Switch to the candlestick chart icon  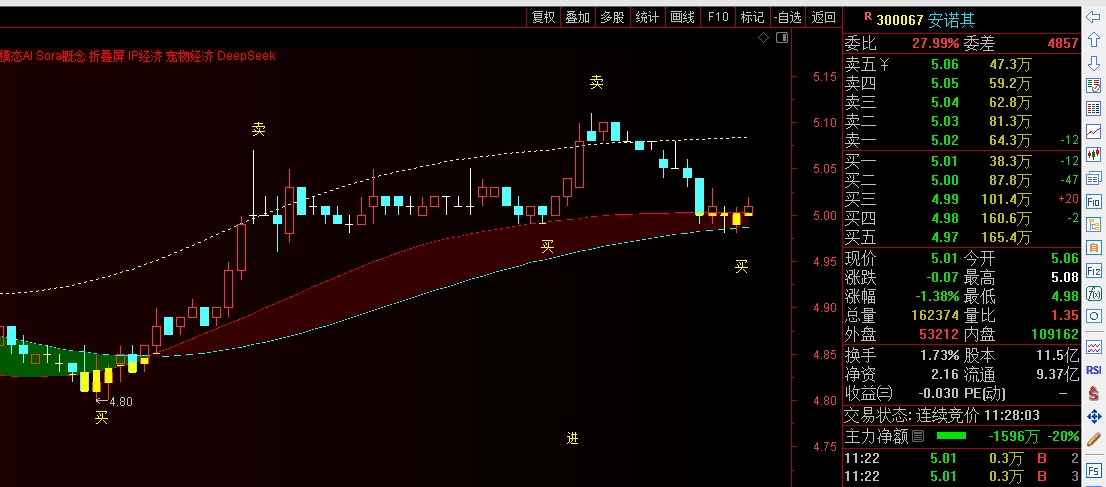(1094, 154)
